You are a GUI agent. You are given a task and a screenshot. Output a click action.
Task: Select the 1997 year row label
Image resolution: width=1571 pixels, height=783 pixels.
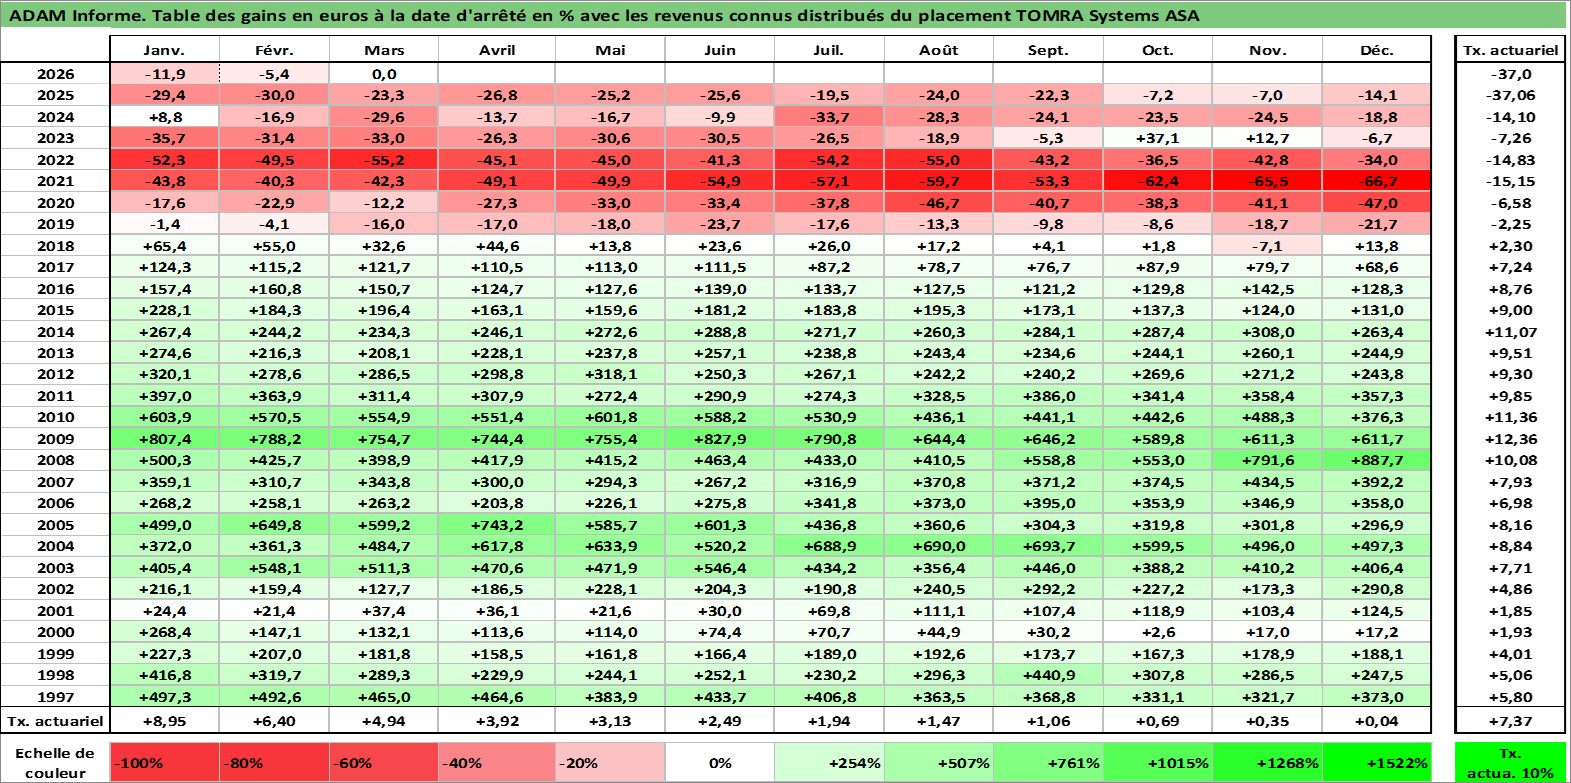55,697
